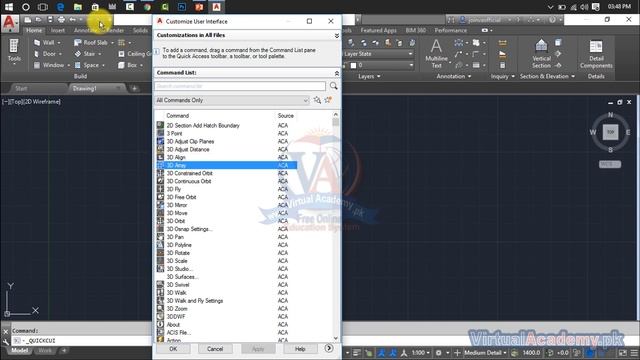Open the All Commands Only filter dropdown
The image size is (640, 360).
pyautogui.click(x=232, y=100)
